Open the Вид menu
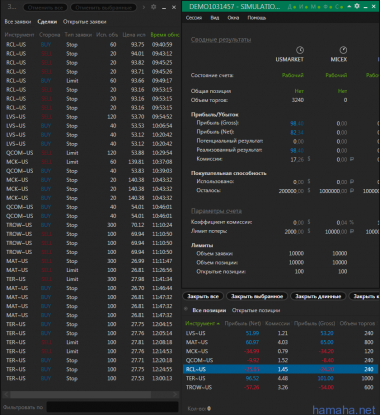The image size is (380, 415). coord(215,18)
